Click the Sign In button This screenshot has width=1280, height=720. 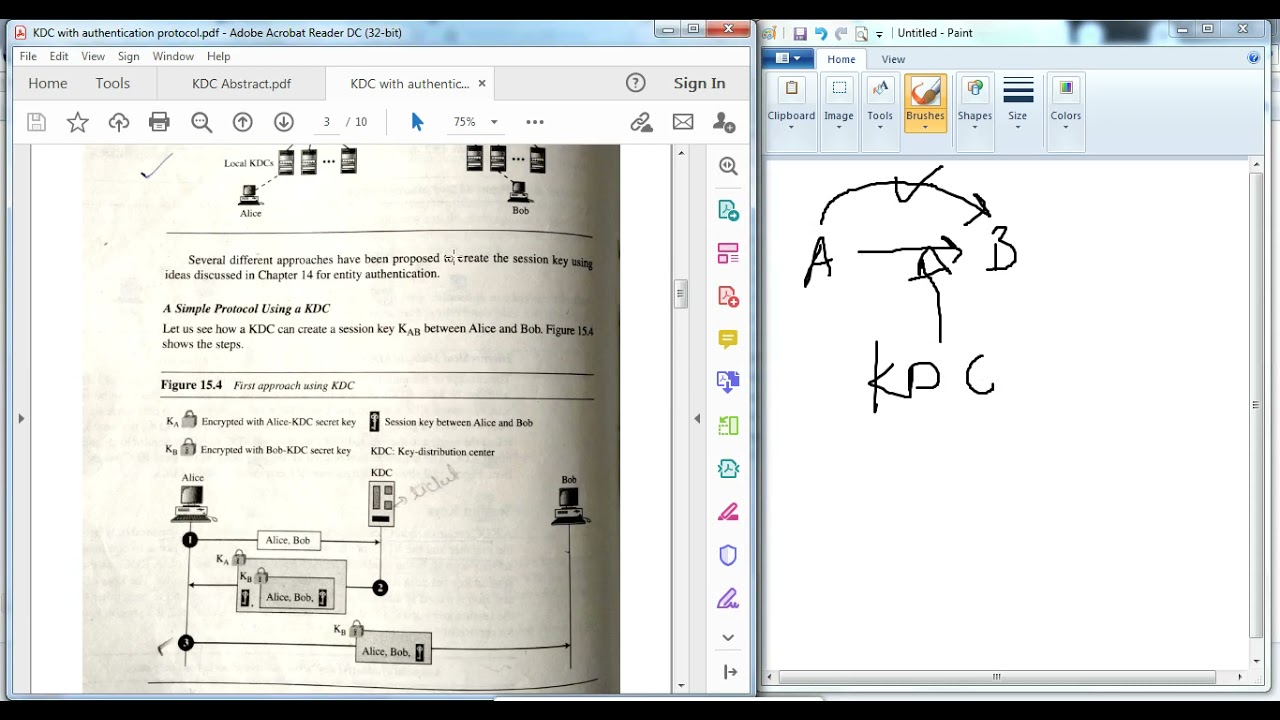click(699, 83)
